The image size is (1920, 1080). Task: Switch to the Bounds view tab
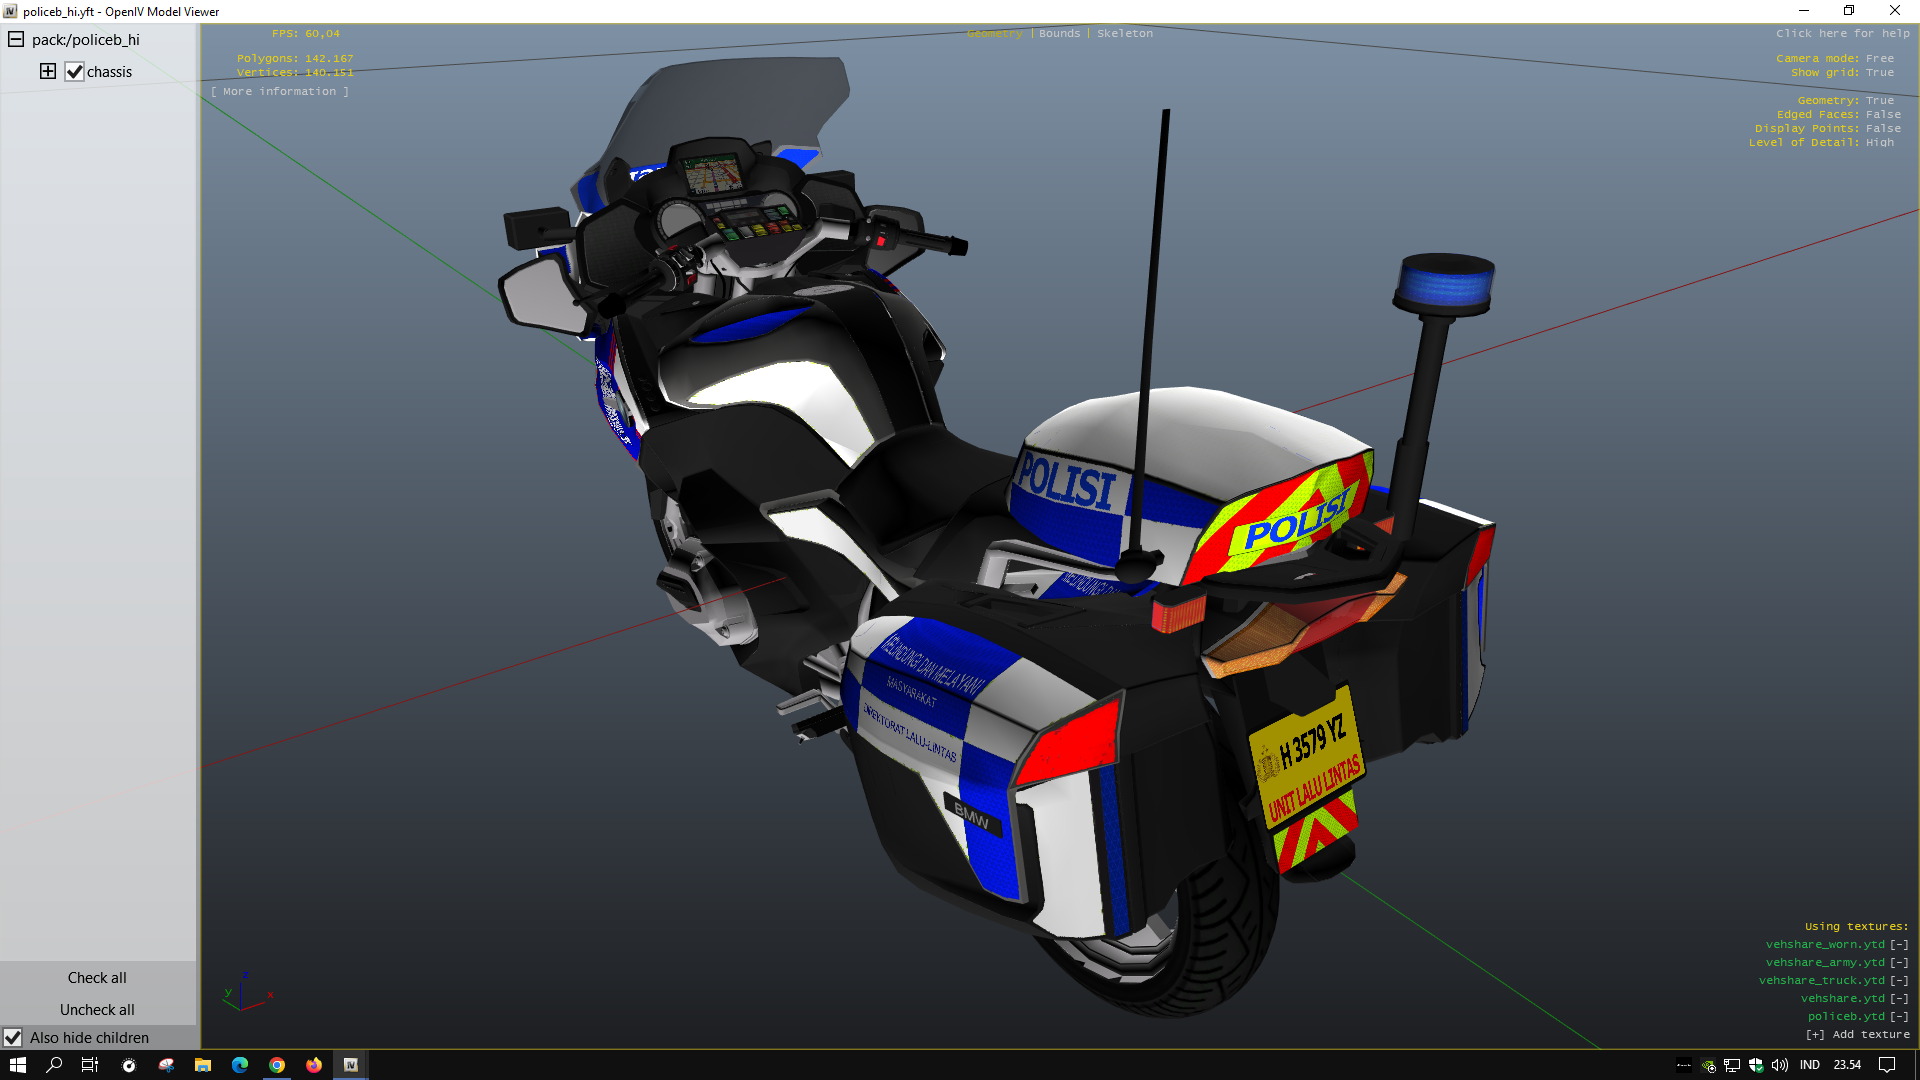pos(1059,33)
